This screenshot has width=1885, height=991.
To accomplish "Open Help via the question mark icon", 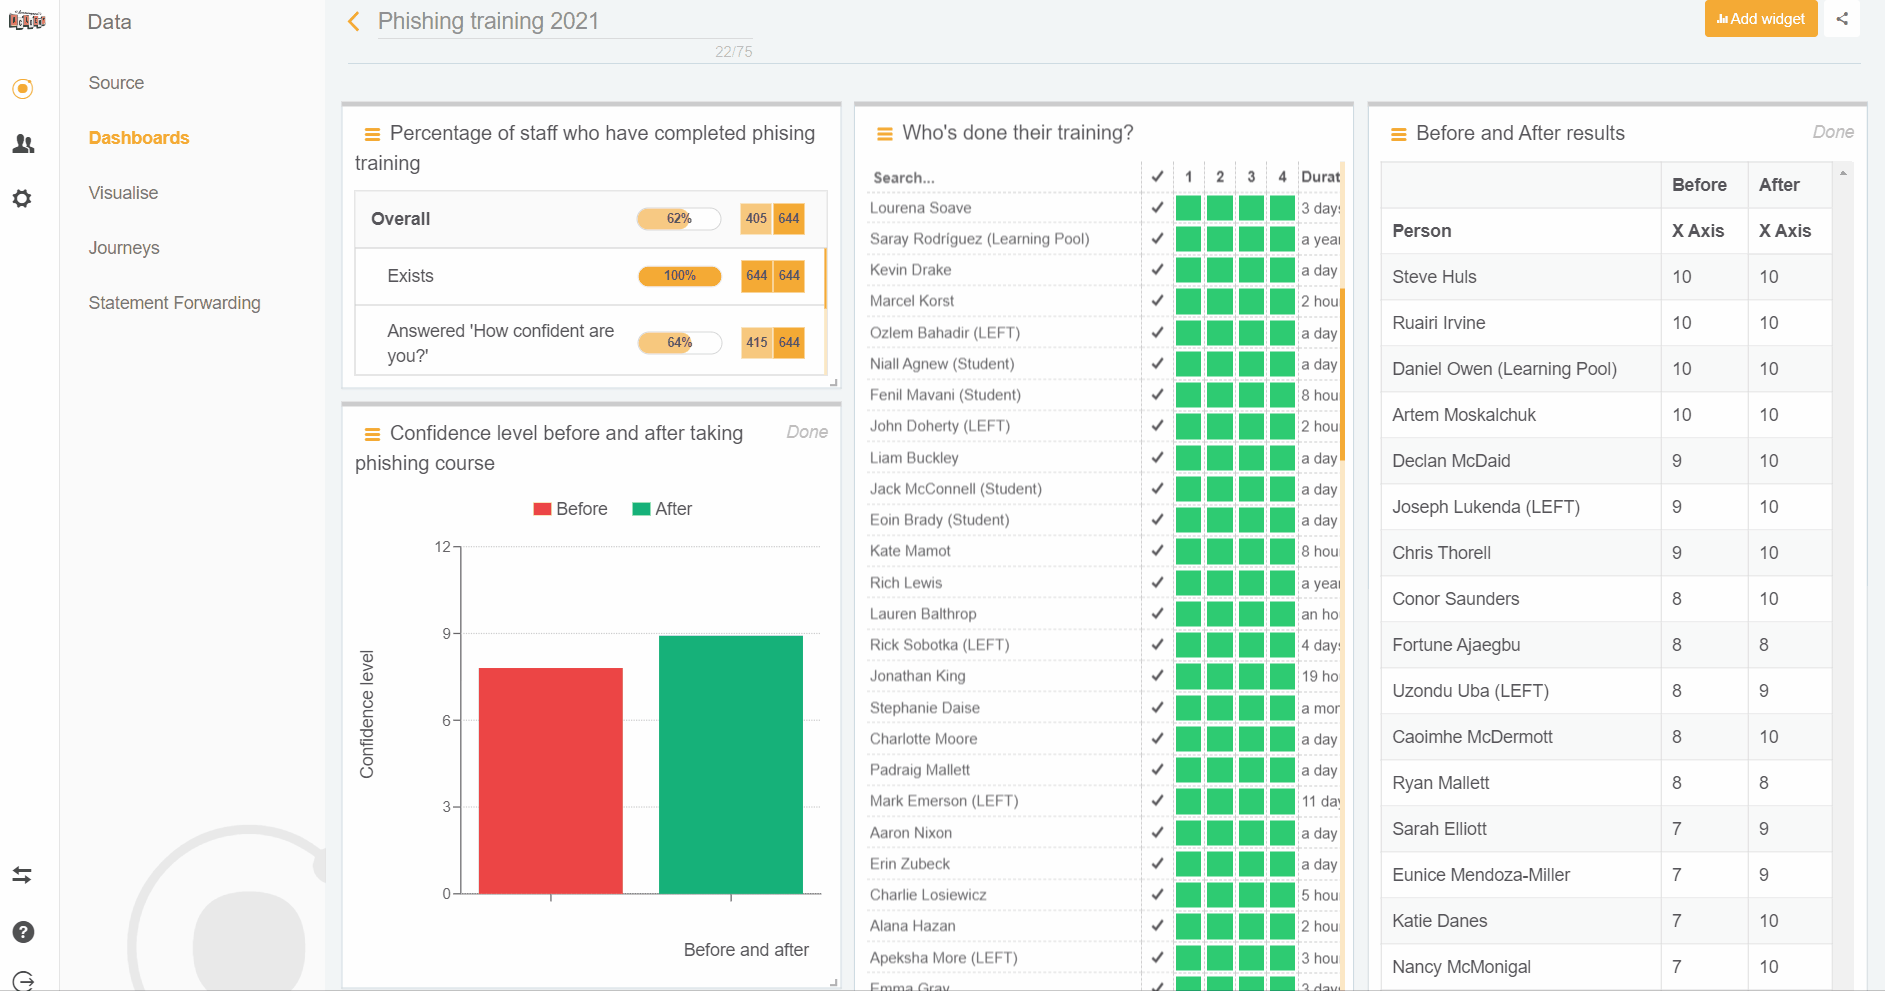I will point(22,932).
